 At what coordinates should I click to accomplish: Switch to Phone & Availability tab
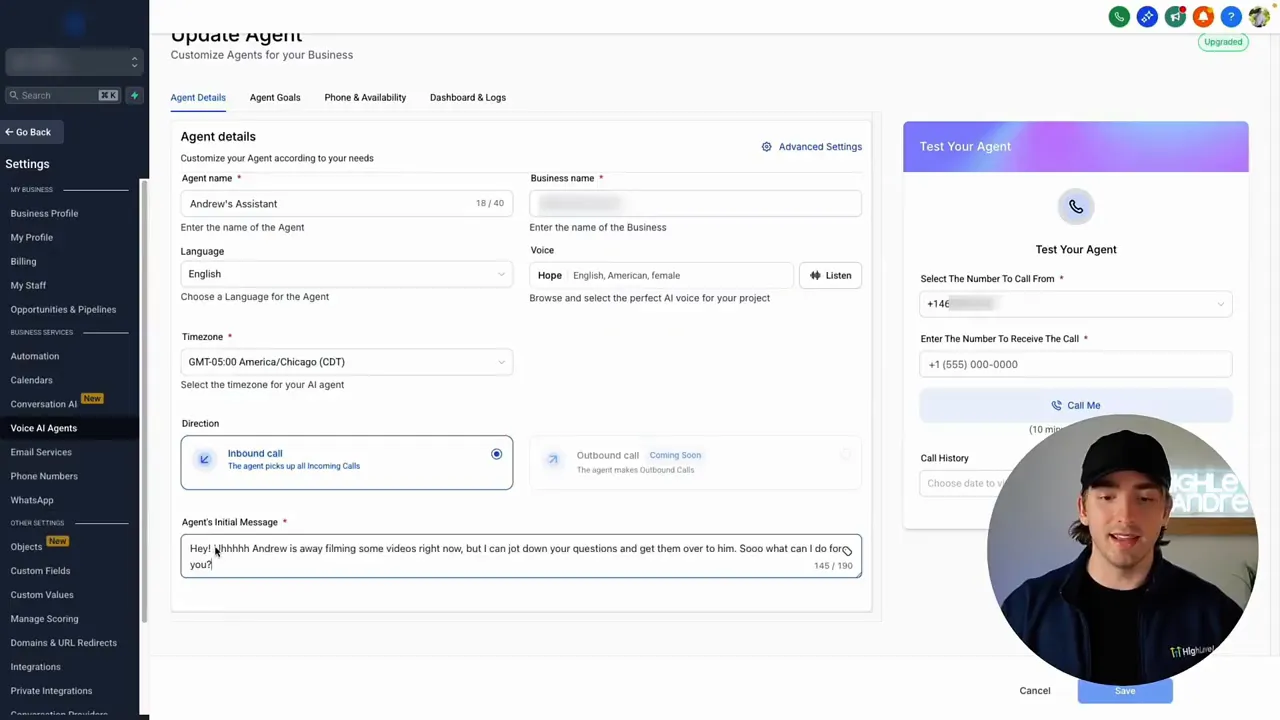pyautogui.click(x=365, y=97)
